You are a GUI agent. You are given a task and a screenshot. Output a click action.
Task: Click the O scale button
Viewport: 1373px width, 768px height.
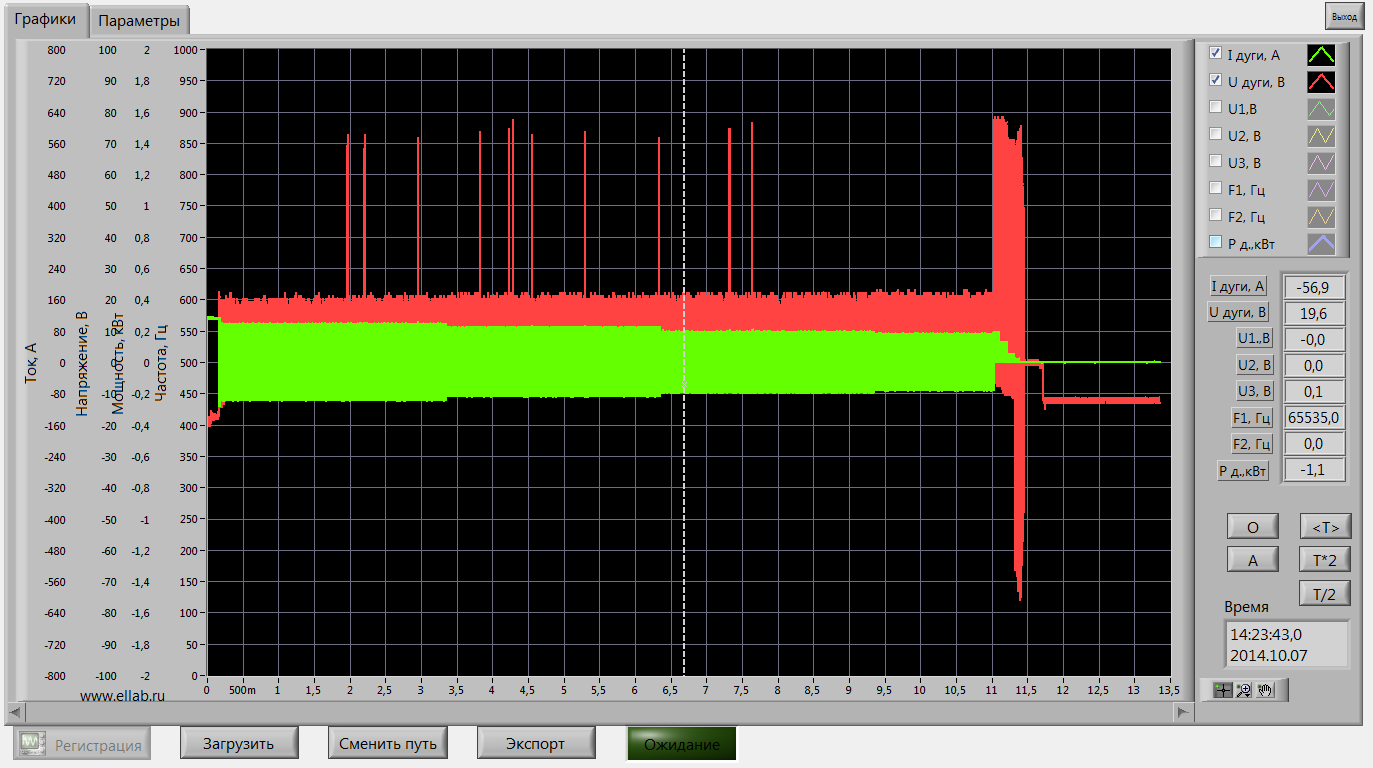1253,527
